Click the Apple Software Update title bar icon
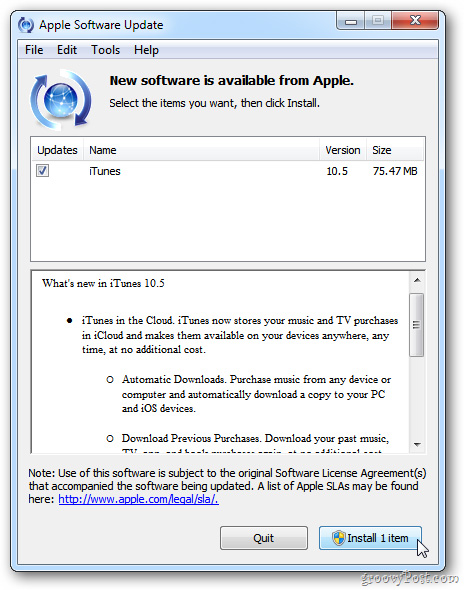The image size is (464, 590). (26, 25)
